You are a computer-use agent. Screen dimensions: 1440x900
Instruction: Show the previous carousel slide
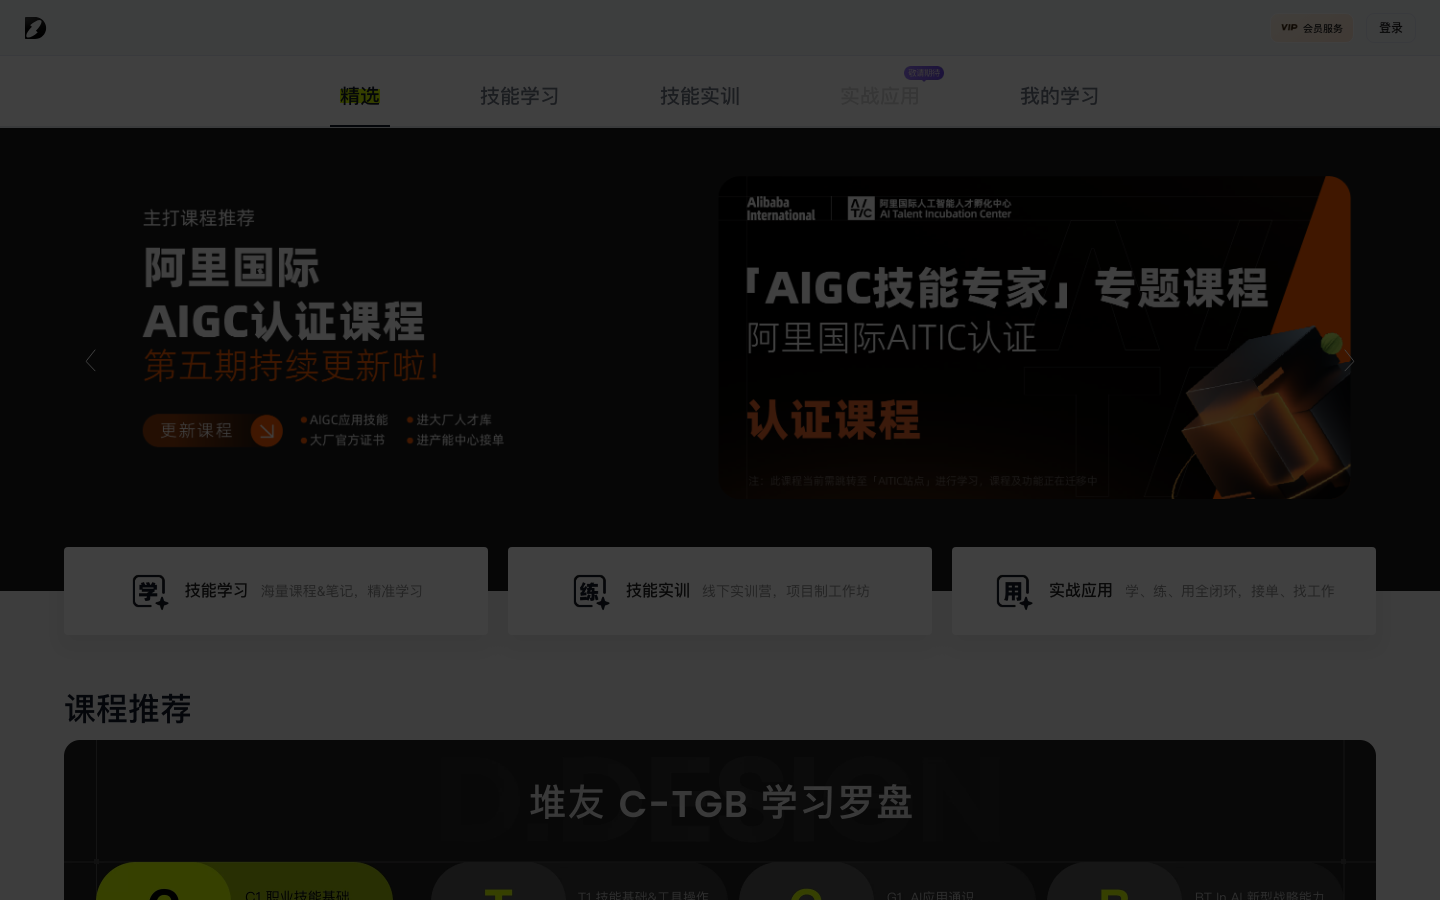[x=90, y=361]
